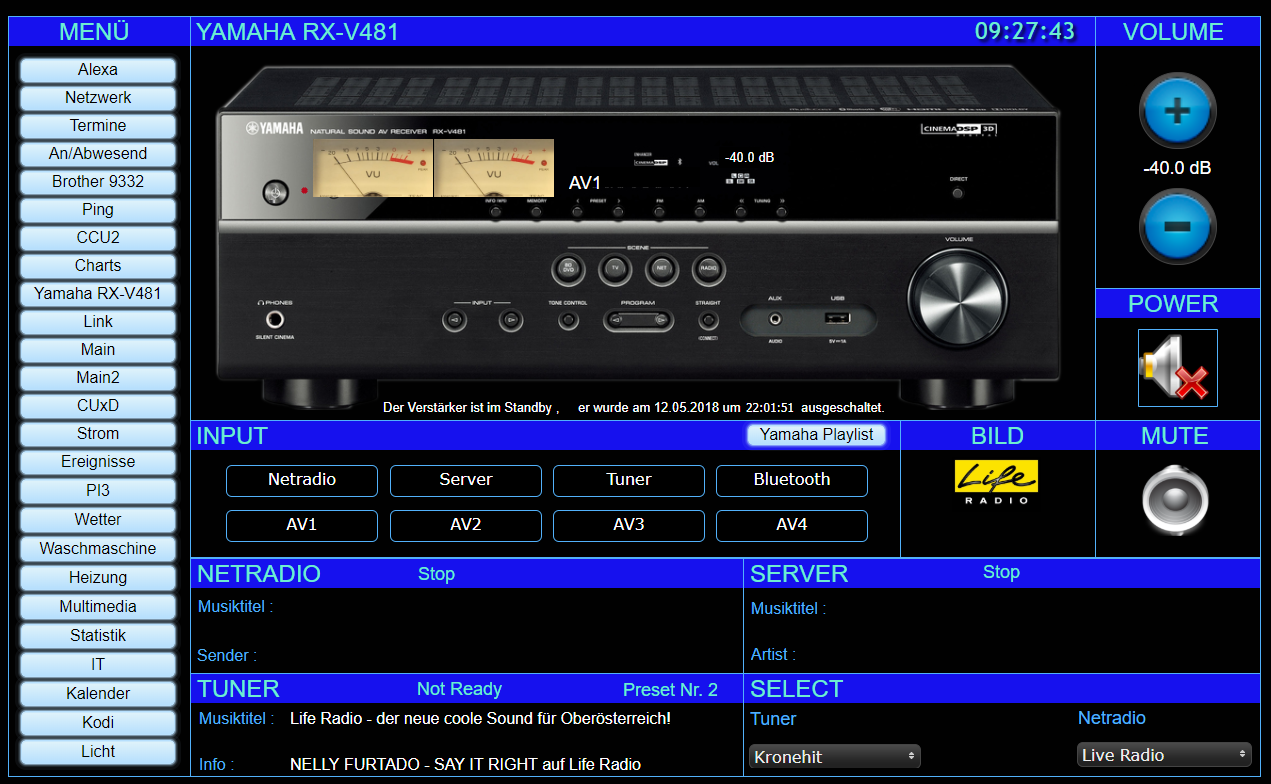Select the Ping menu entry
The height and width of the screenshot is (784, 1271).
click(98, 210)
